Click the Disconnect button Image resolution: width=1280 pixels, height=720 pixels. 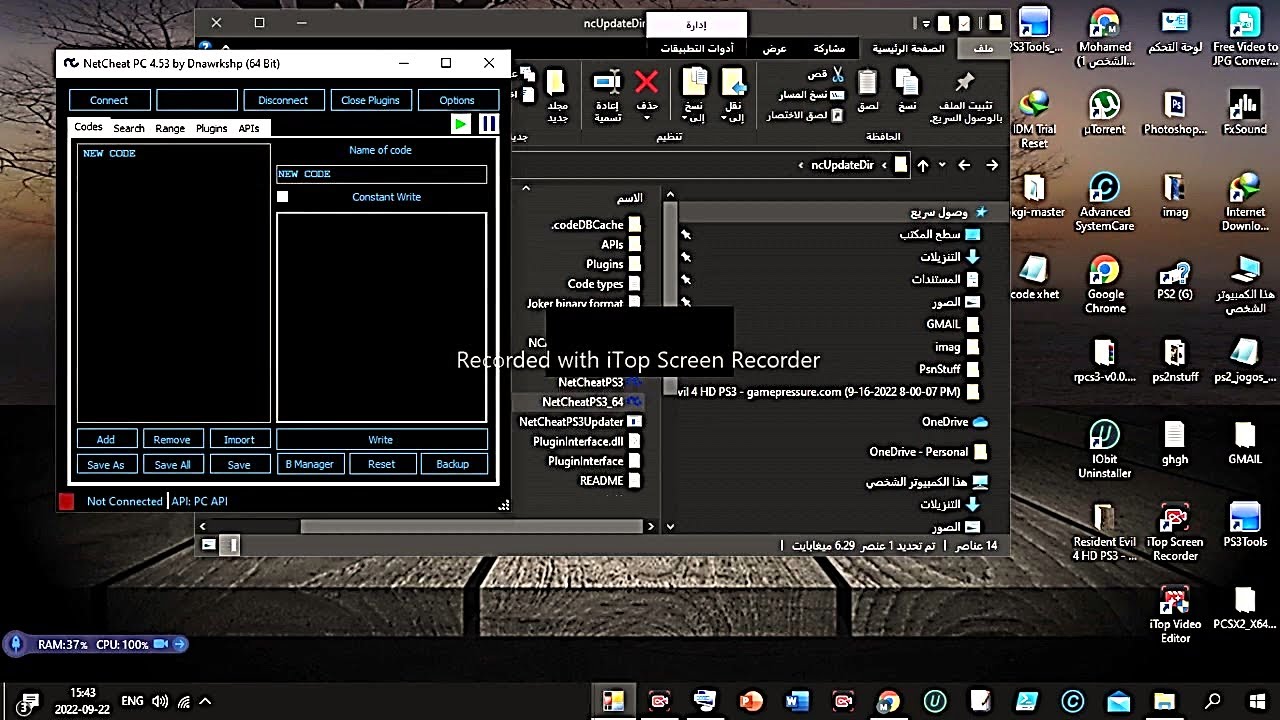(283, 100)
